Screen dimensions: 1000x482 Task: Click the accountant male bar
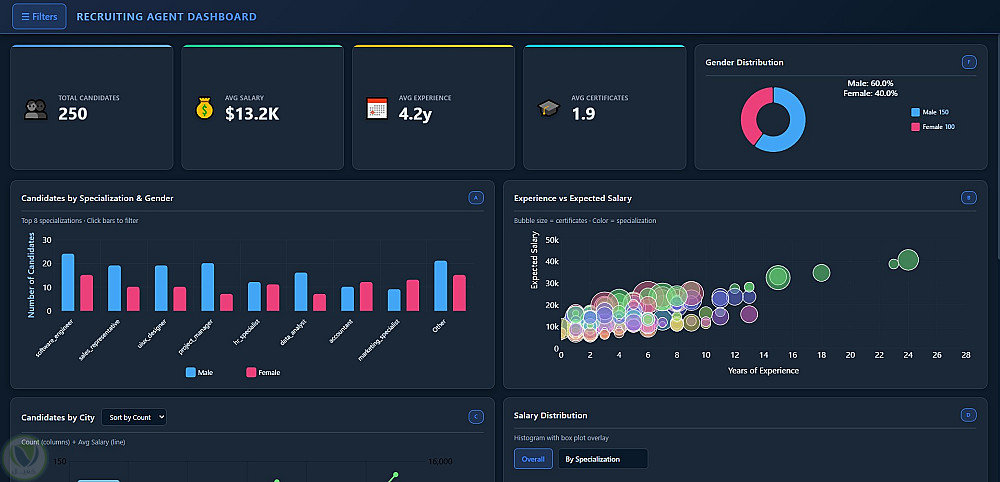point(348,299)
